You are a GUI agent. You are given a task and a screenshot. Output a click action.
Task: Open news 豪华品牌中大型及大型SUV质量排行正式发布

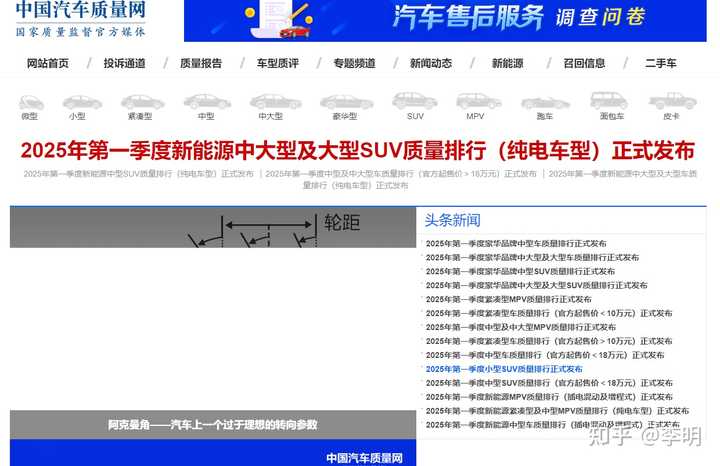536,285
